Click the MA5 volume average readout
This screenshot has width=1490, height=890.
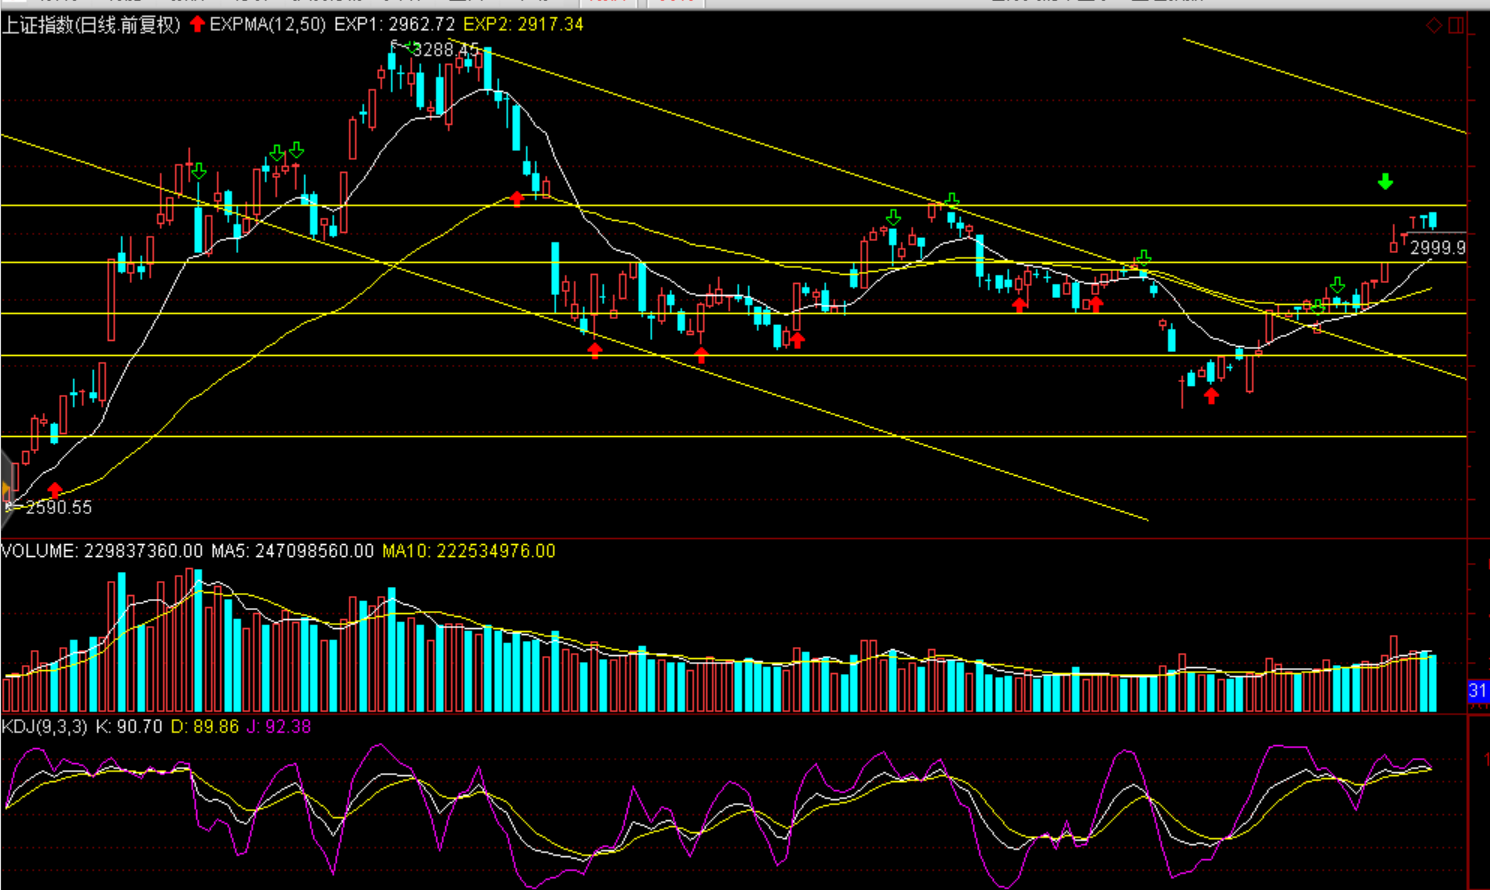292,551
